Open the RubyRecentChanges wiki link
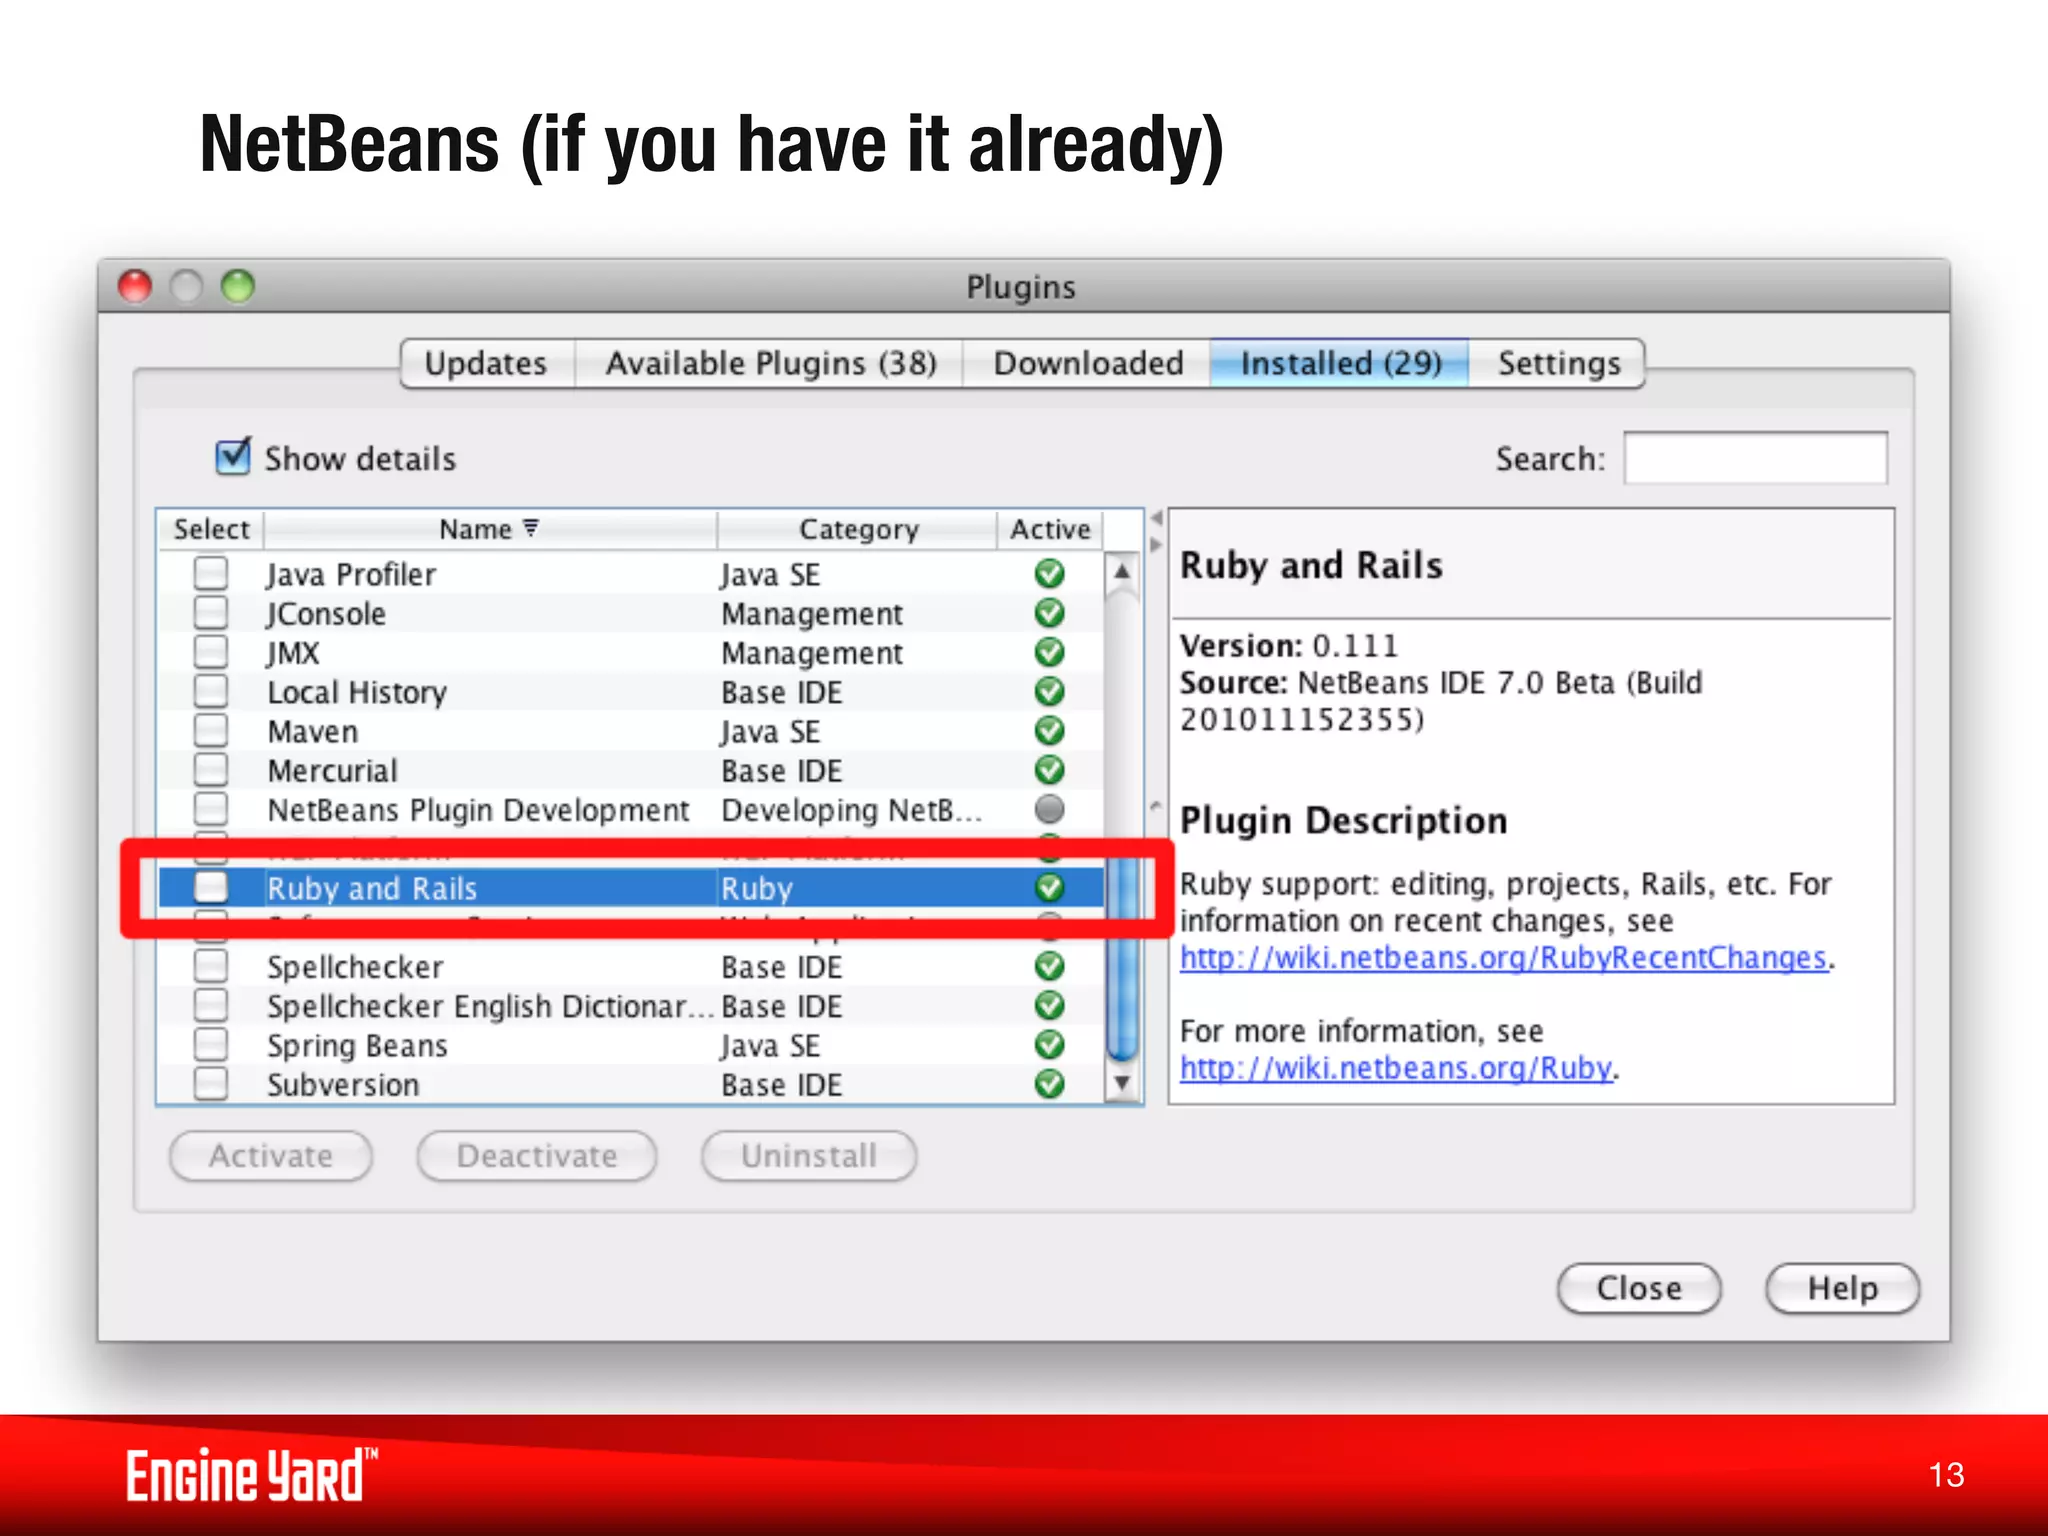This screenshot has height=1536, width=2048. [1504, 958]
